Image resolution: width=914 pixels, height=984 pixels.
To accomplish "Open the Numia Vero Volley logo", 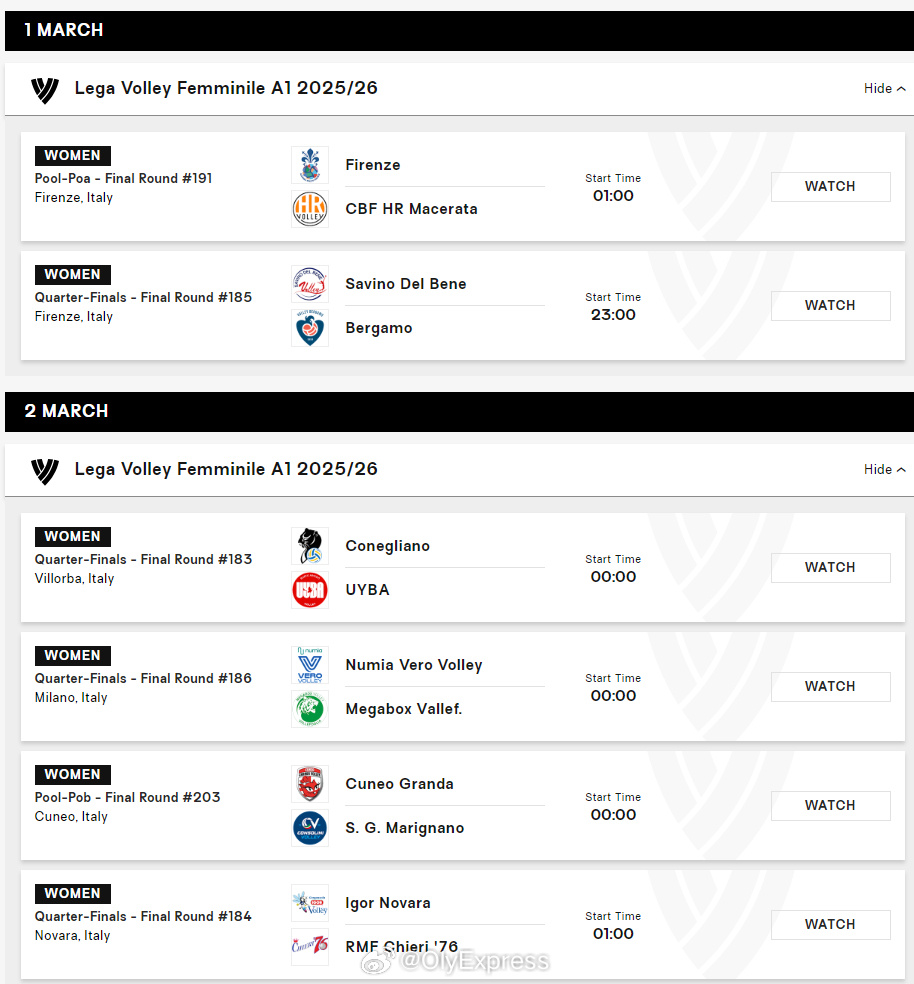I will coord(309,665).
